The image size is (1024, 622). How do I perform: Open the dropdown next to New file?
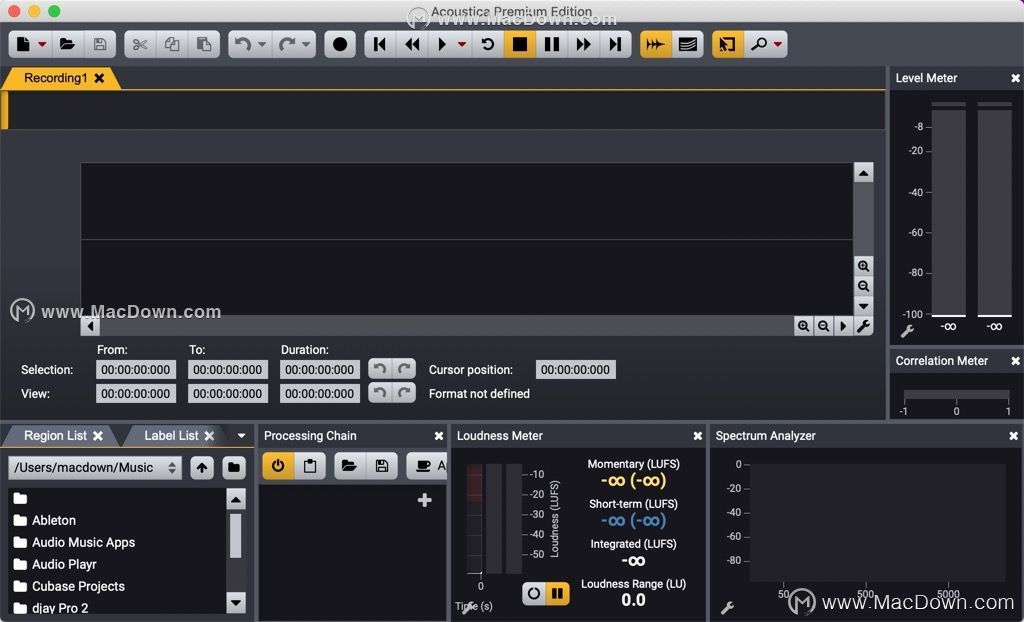click(x=42, y=44)
